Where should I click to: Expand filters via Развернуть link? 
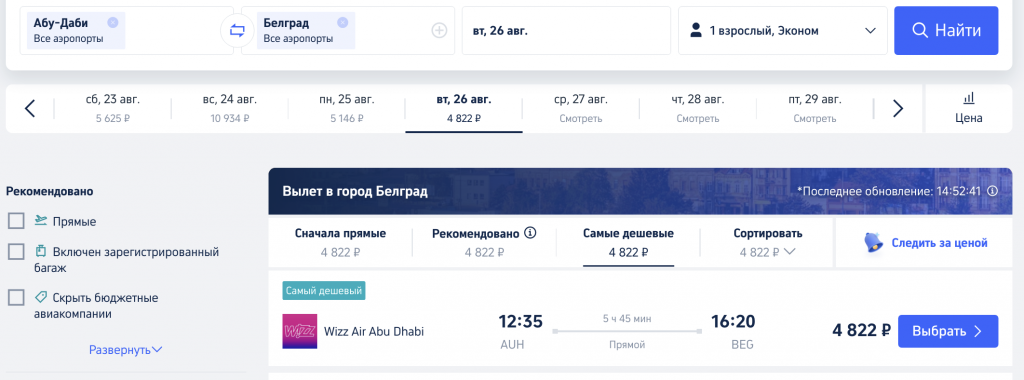click(125, 350)
